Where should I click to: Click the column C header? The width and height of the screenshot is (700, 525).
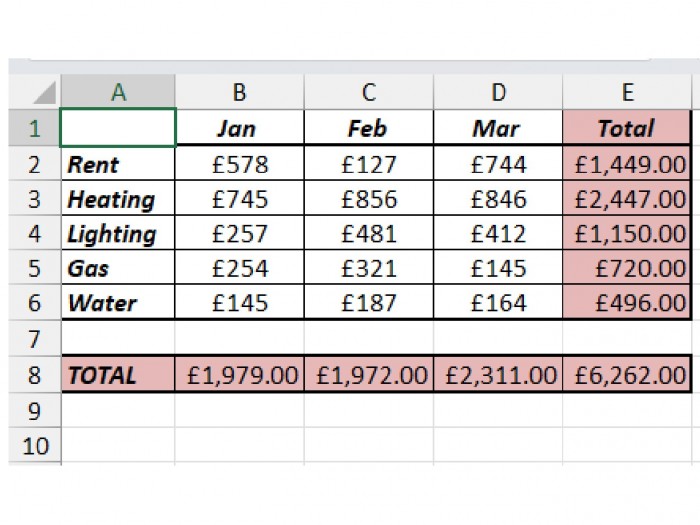(x=369, y=93)
